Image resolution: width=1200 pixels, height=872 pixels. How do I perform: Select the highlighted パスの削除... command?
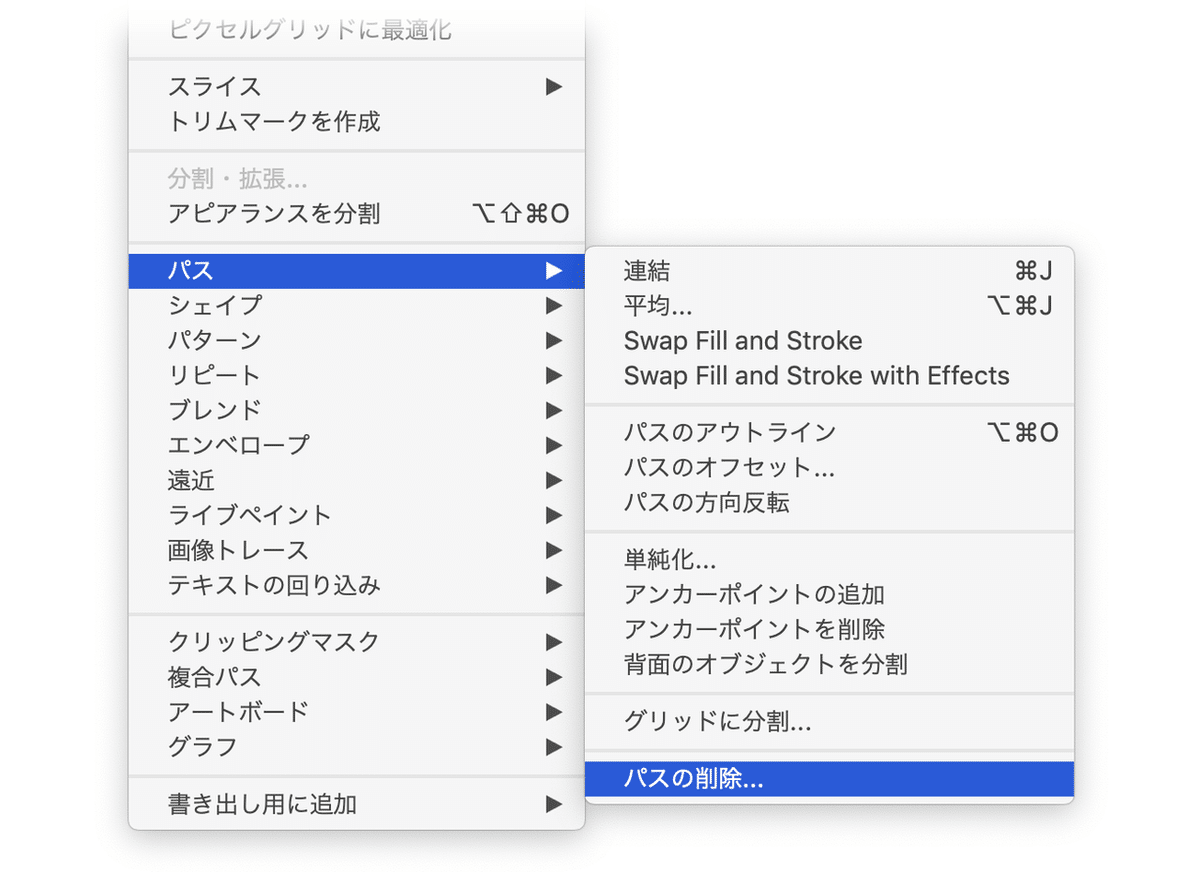[829, 779]
